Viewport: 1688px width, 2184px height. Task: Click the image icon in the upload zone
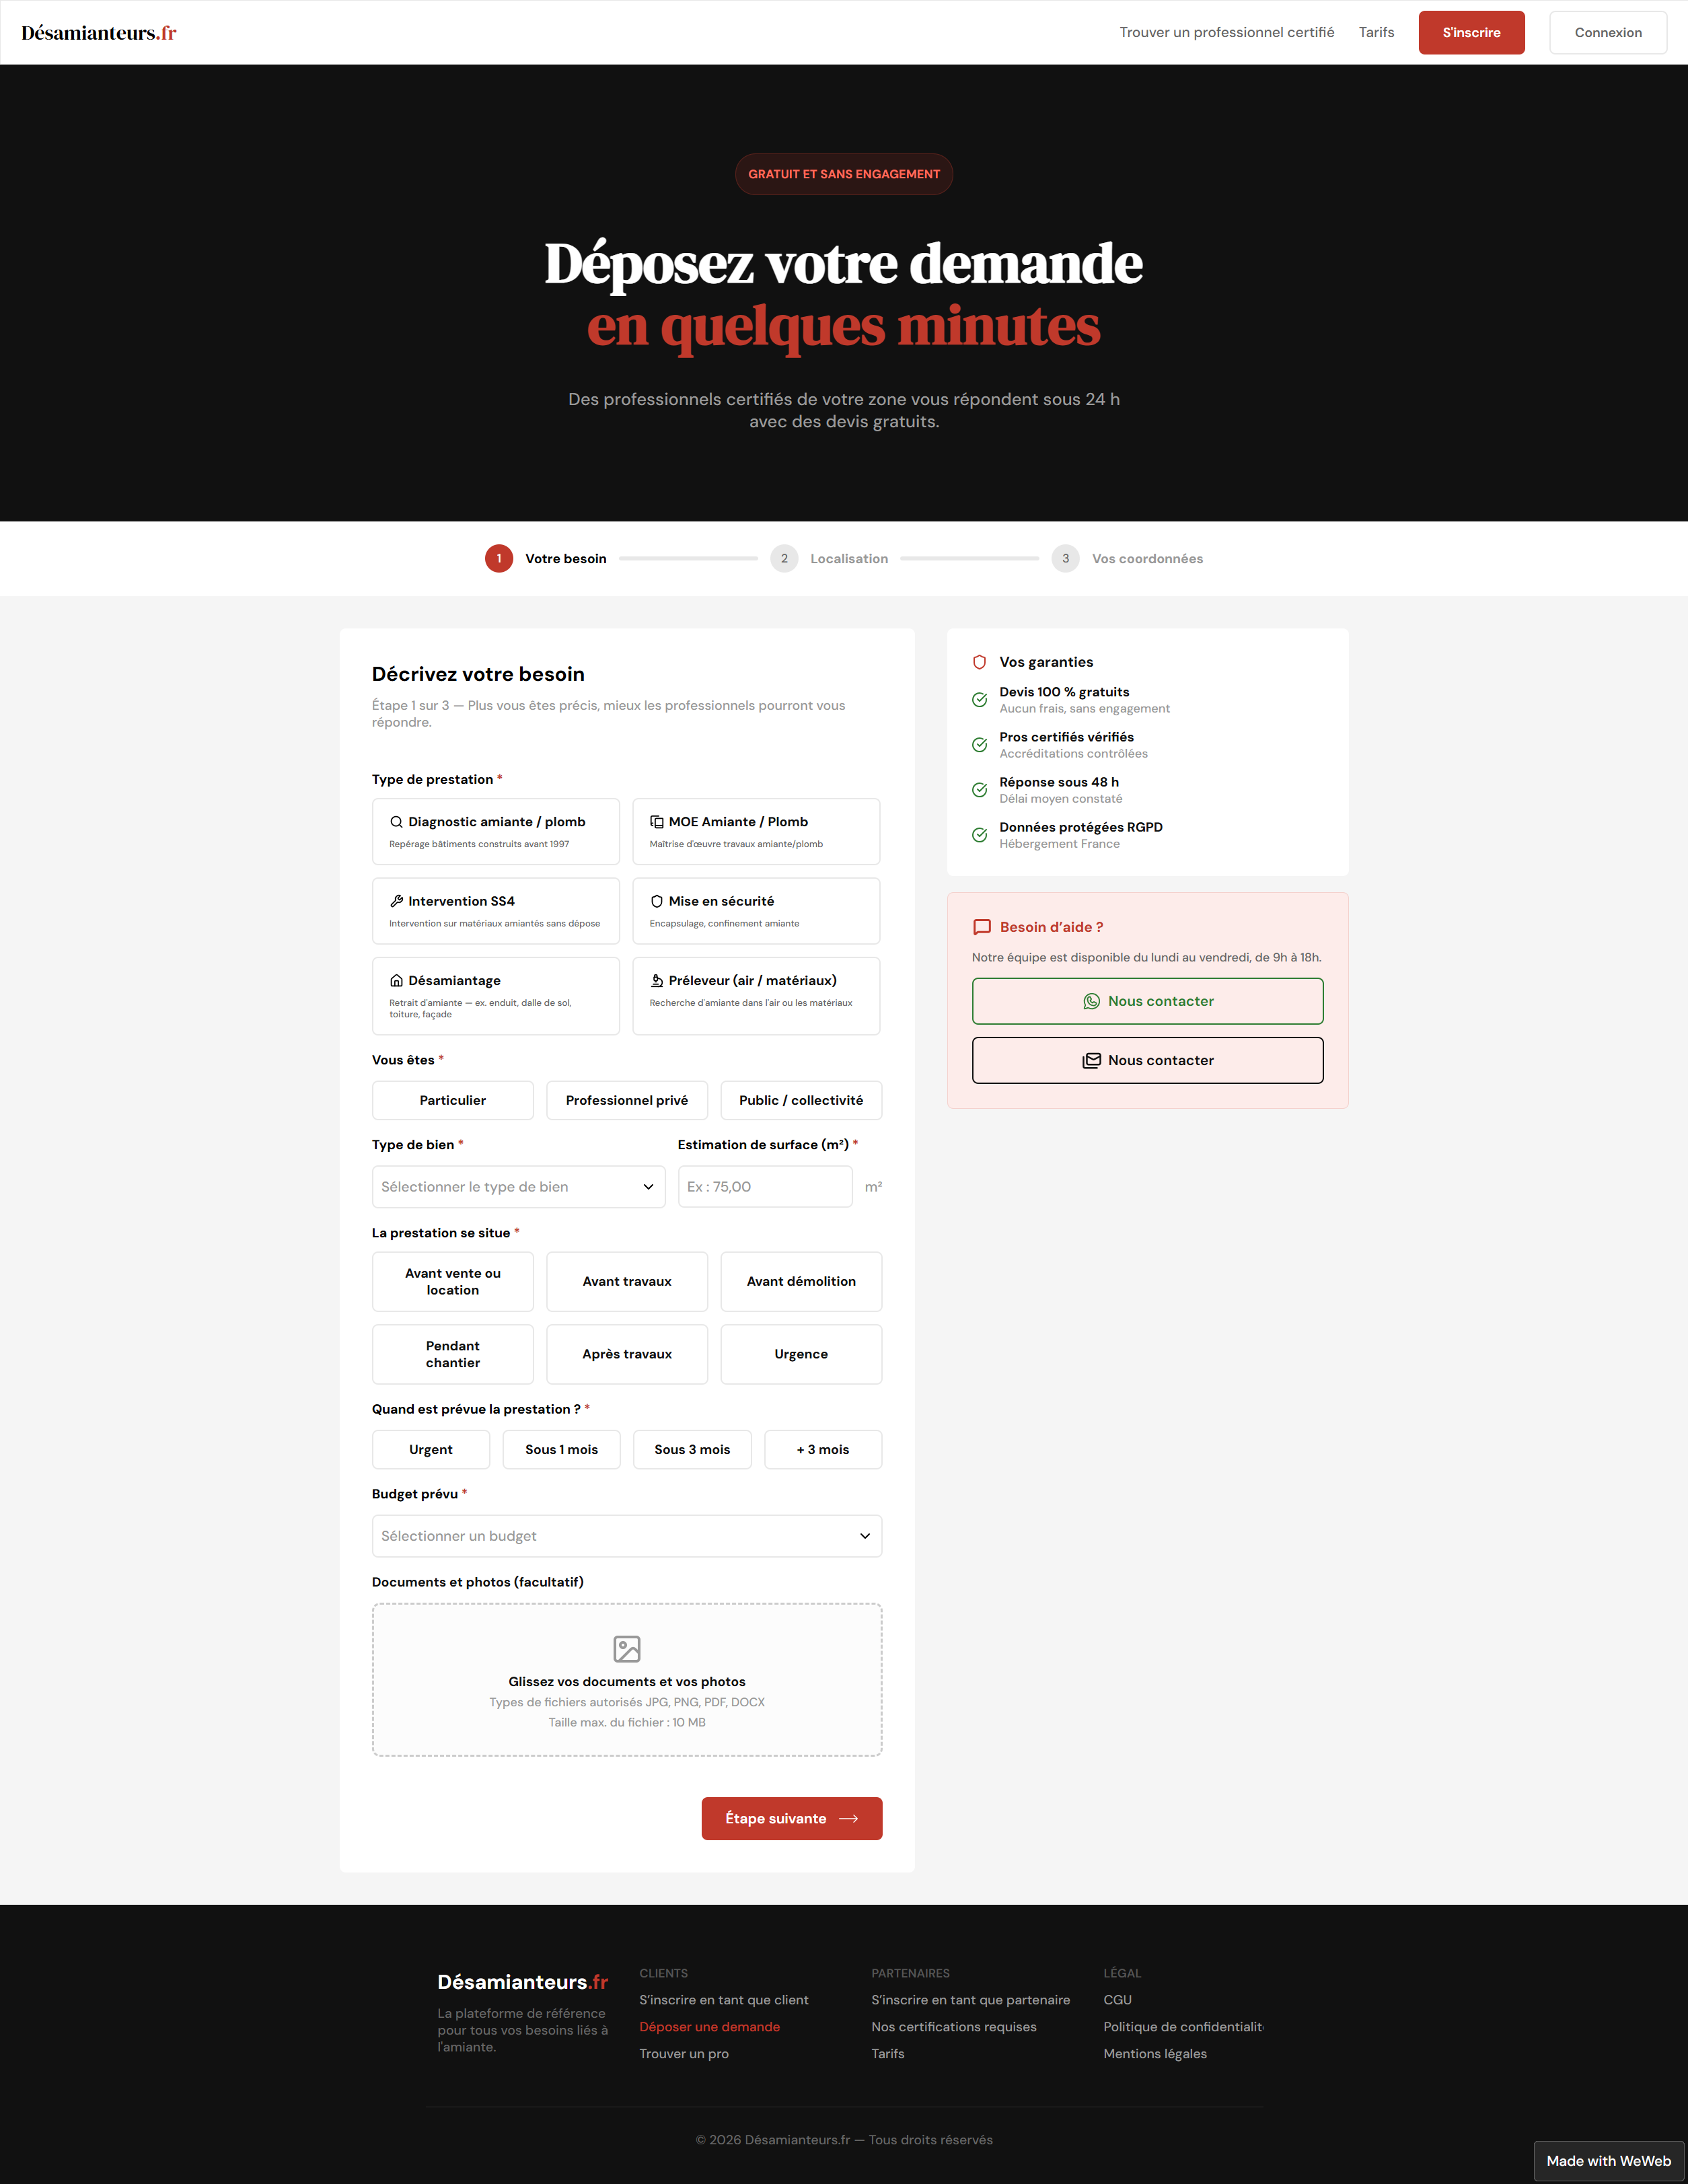tap(627, 1648)
